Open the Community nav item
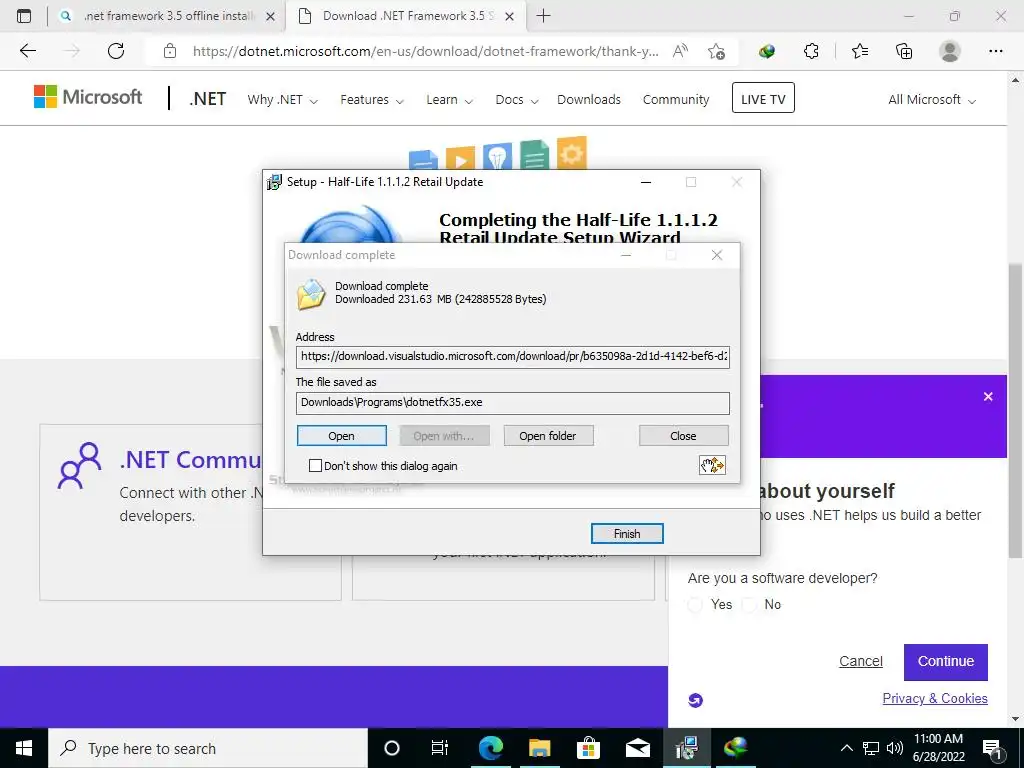The width and height of the screenshot is (1024, 768). 676,100
